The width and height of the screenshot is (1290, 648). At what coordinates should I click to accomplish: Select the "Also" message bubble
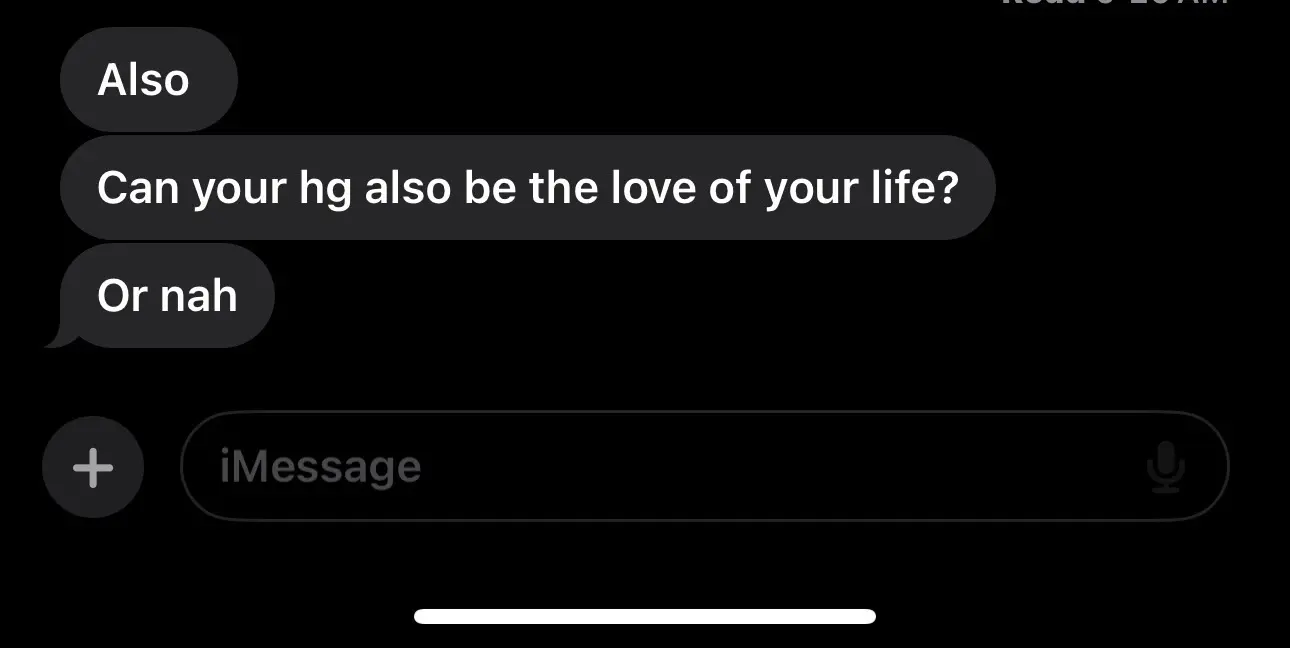pyautogui.click(x=148, y=79)
